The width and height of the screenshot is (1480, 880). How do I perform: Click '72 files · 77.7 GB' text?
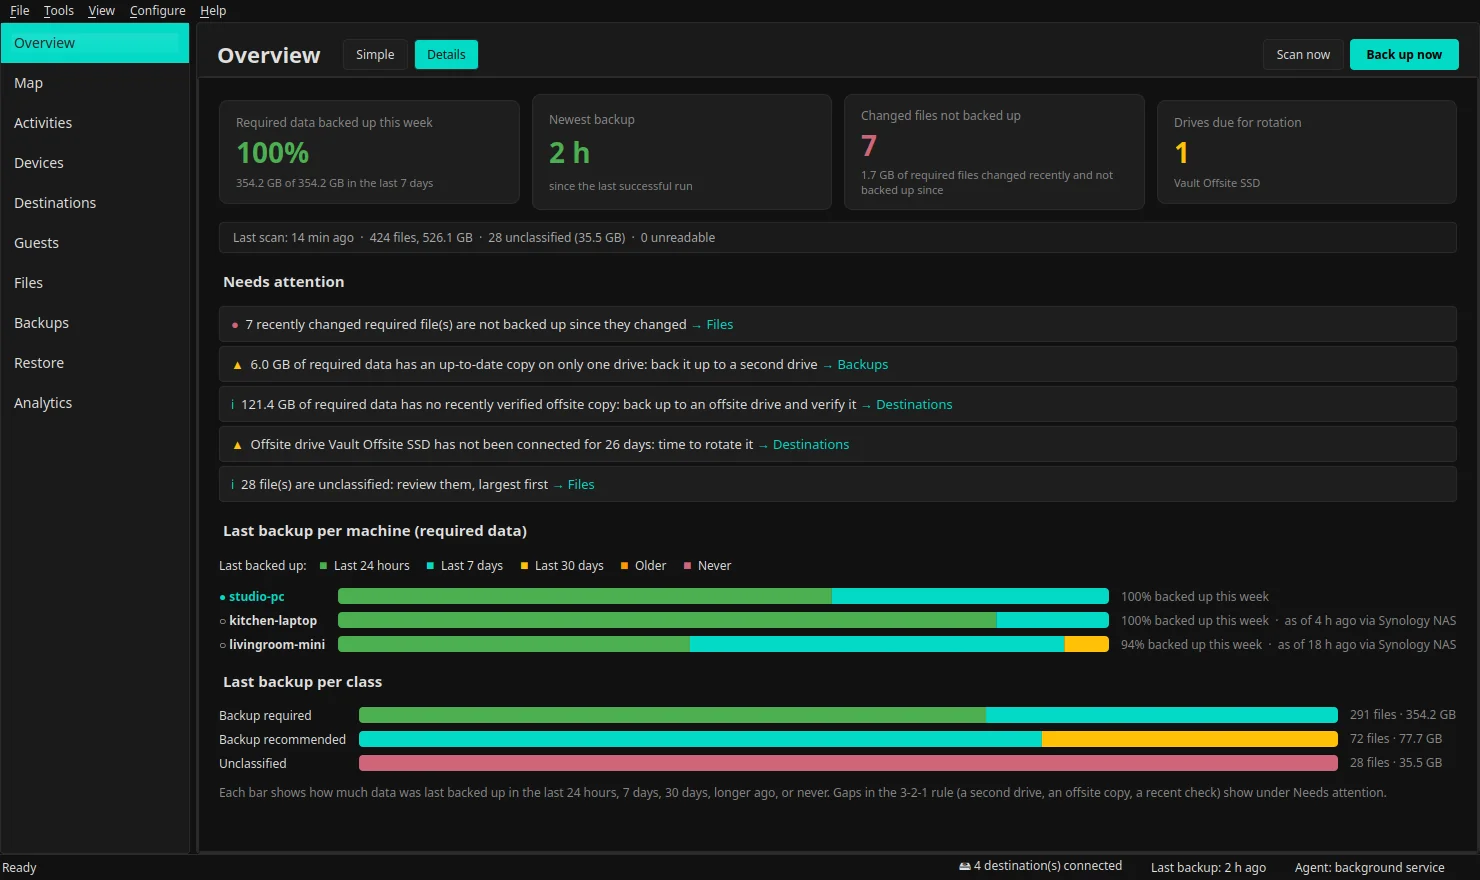[1396, 739]
